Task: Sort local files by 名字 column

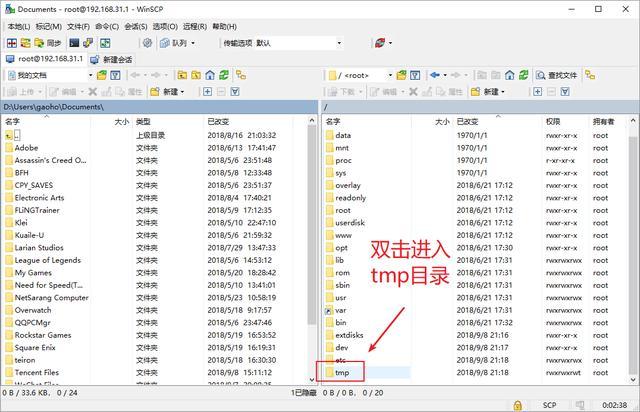Action: point(47,122)
